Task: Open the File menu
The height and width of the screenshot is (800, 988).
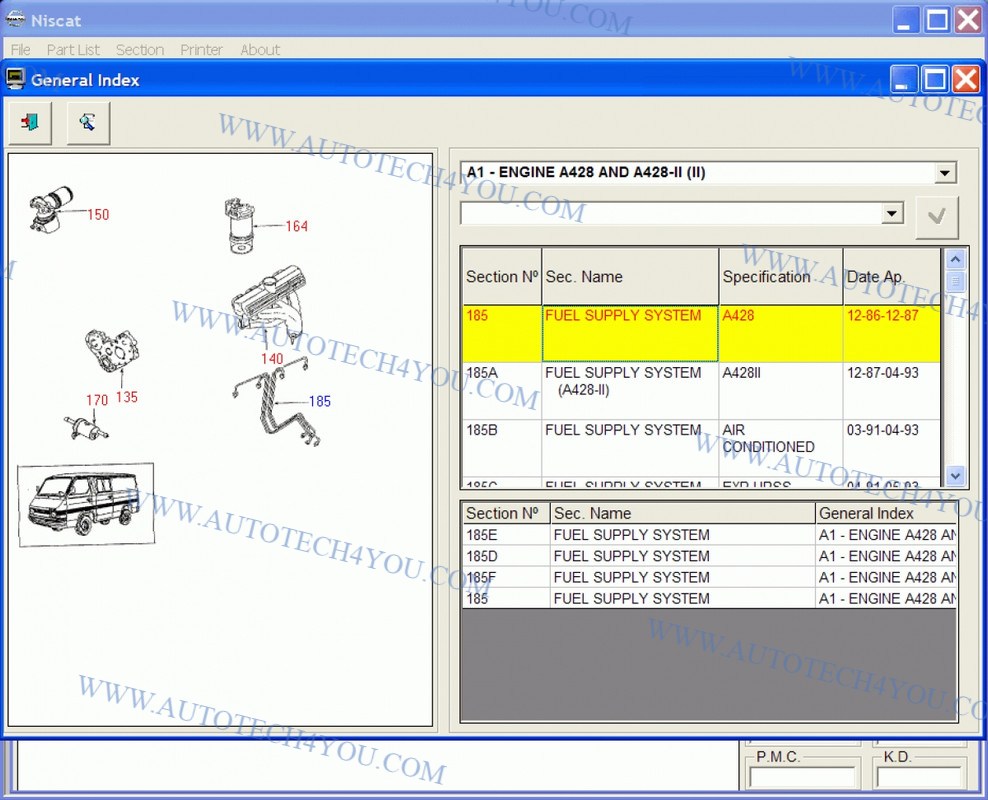Action: click(x=20, y=50)
